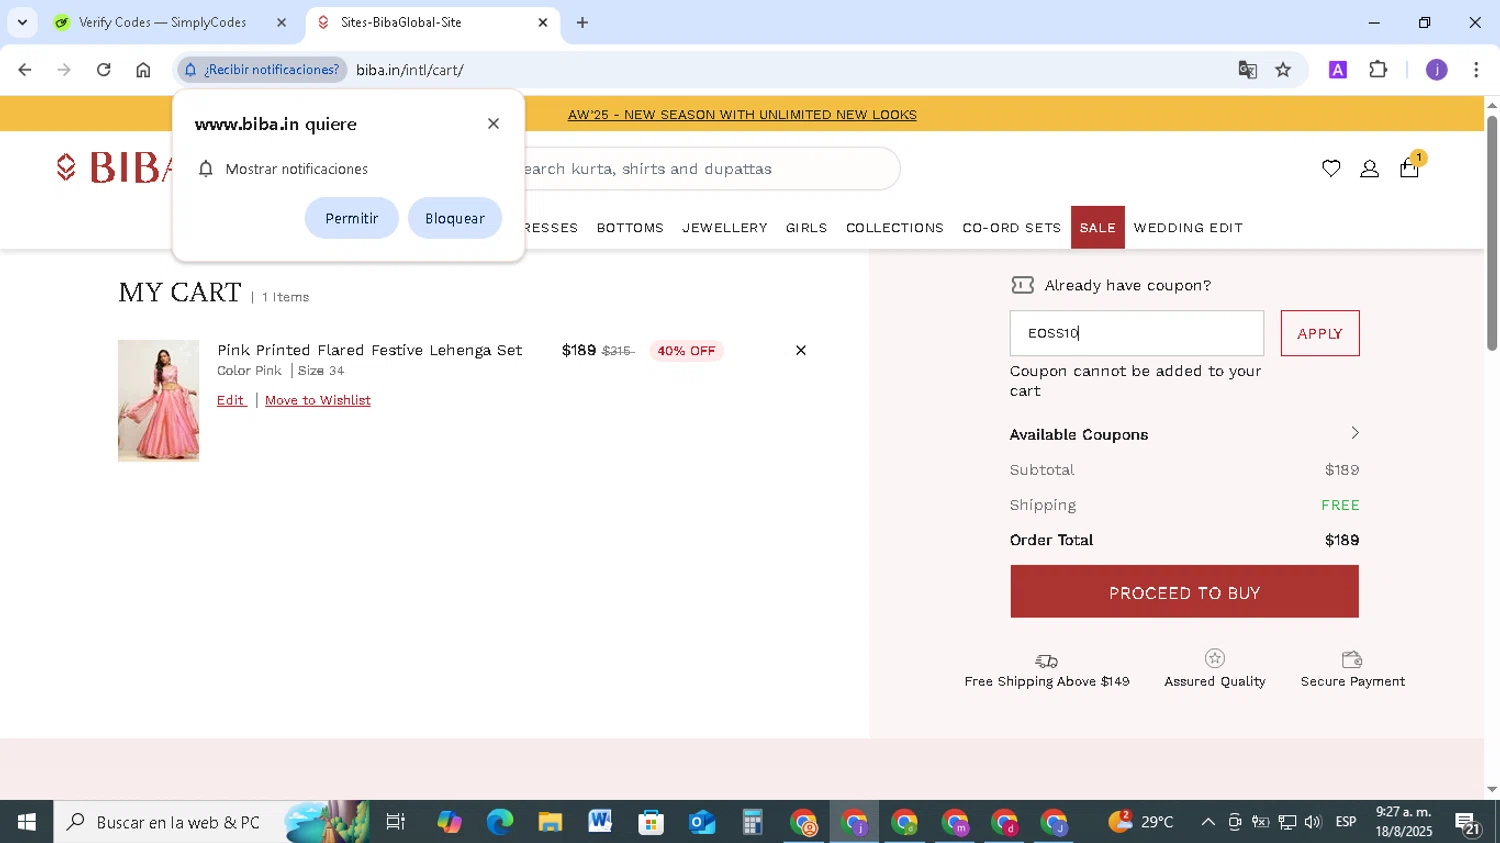Close the Sites-BibaGlobal-Site tab

pyautogui.click(x=543, y=22)
